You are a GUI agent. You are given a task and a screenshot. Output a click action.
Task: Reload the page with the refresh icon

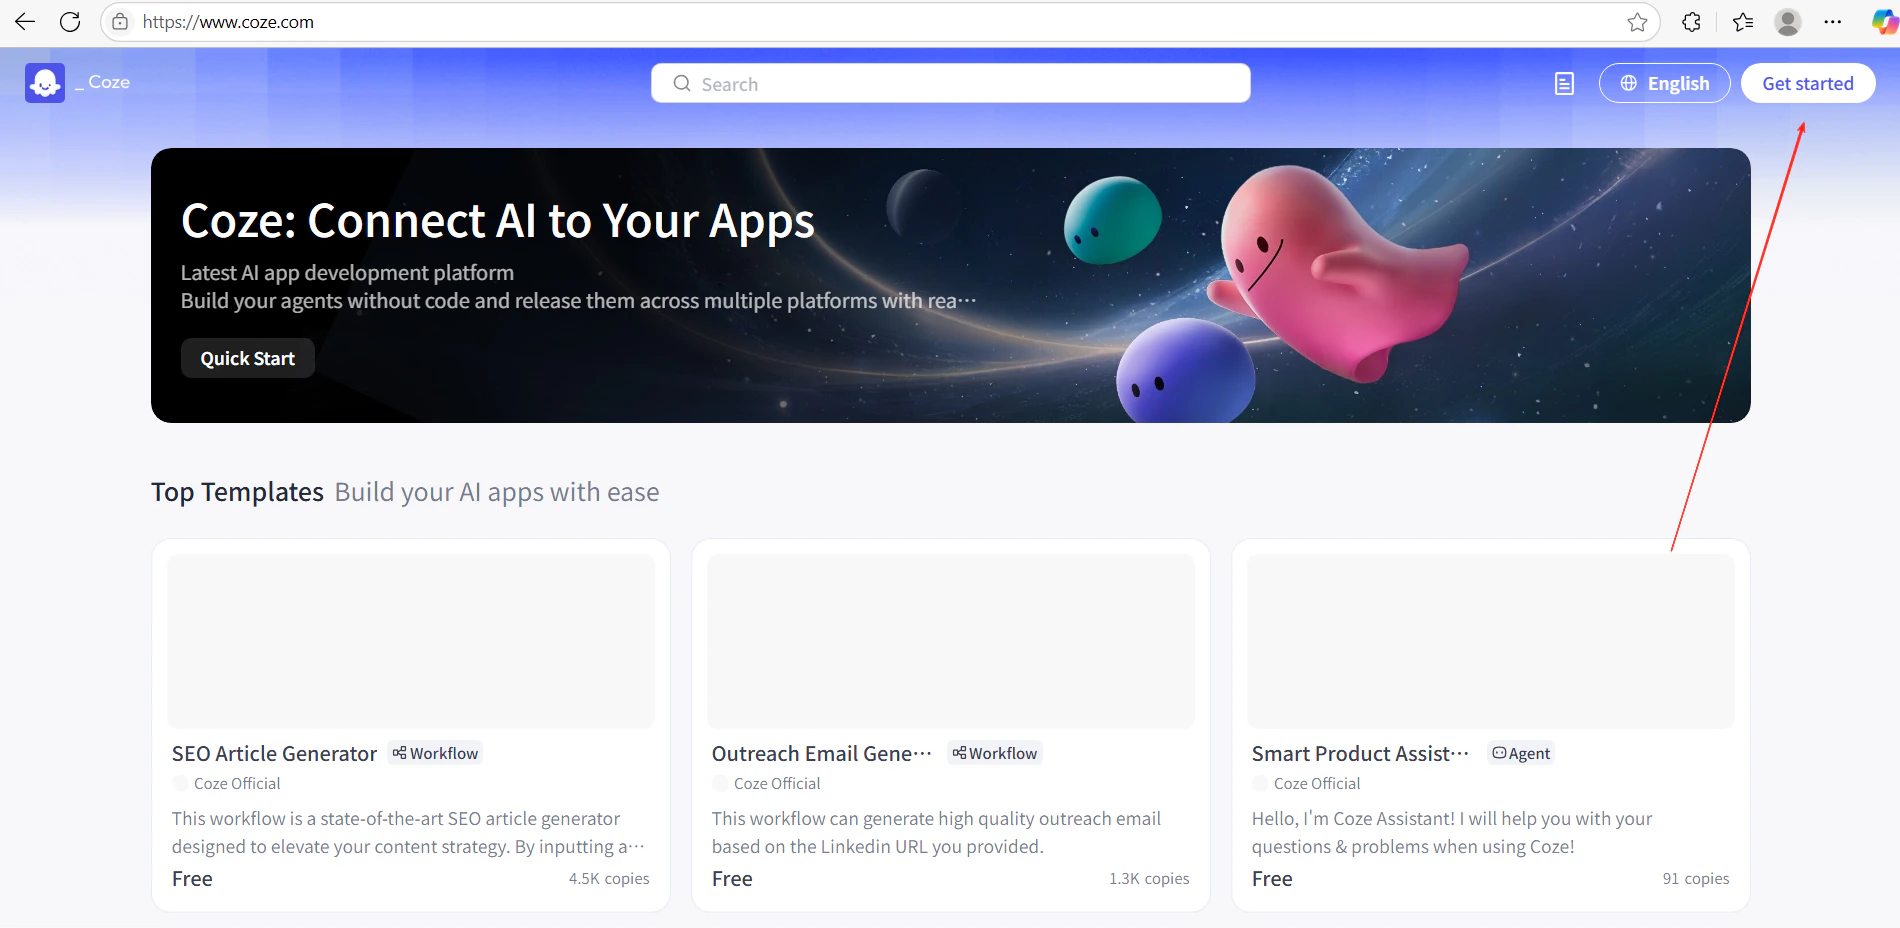[x=70, y=22]
